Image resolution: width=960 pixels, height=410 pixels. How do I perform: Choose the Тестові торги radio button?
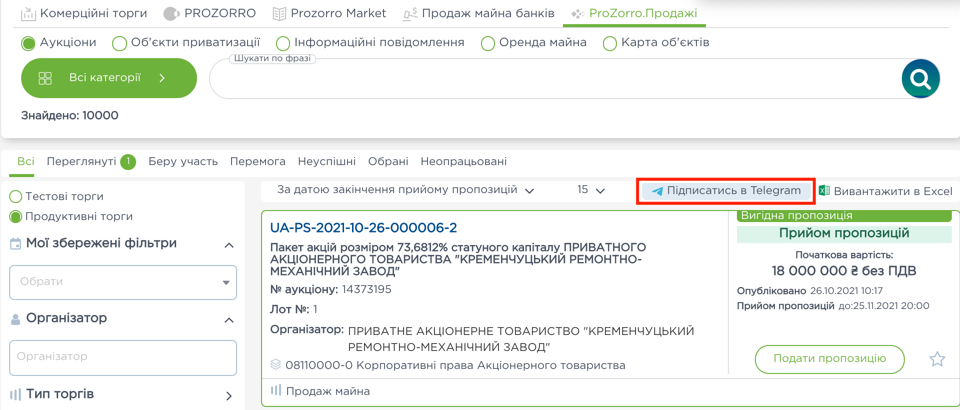click(16, 197)
